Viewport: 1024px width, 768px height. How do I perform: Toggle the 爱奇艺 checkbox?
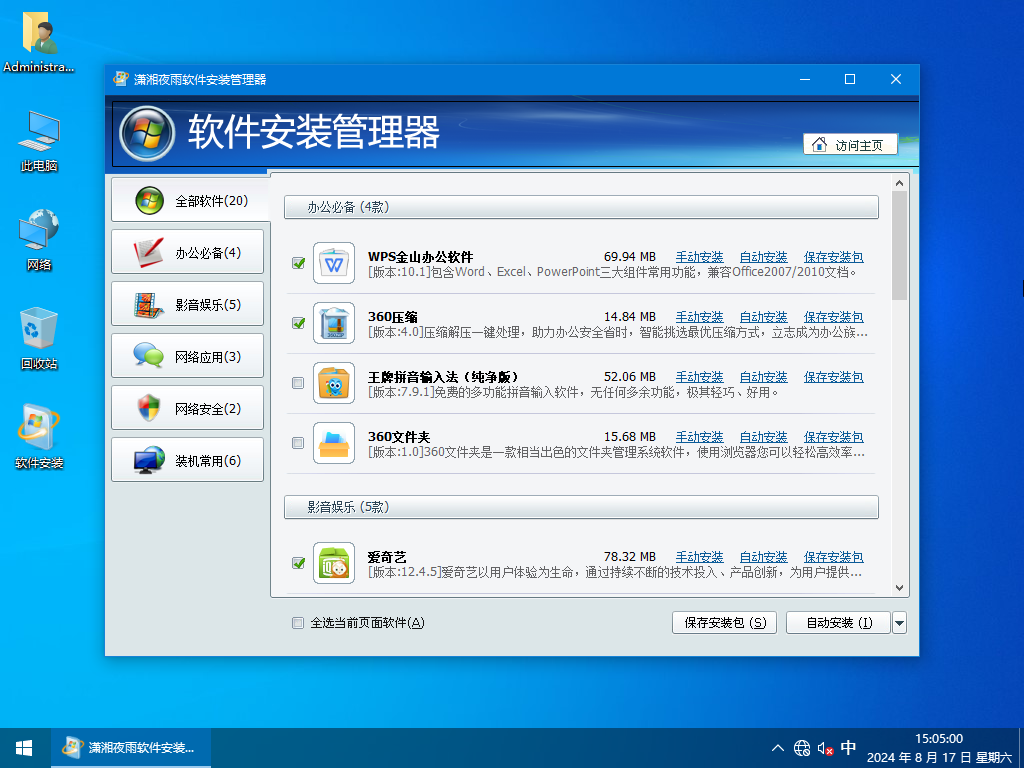click(298, 563)
